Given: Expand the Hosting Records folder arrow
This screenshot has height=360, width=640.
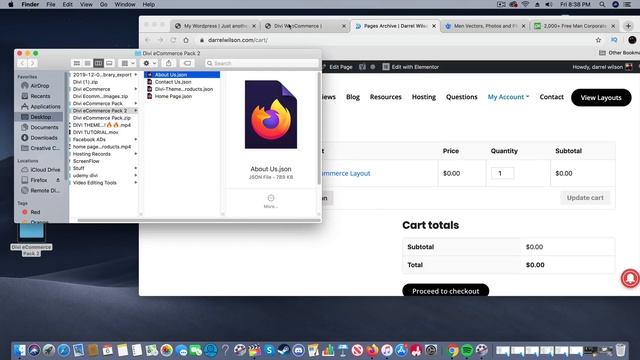Looking at the screenshot, I should [136, 154].
